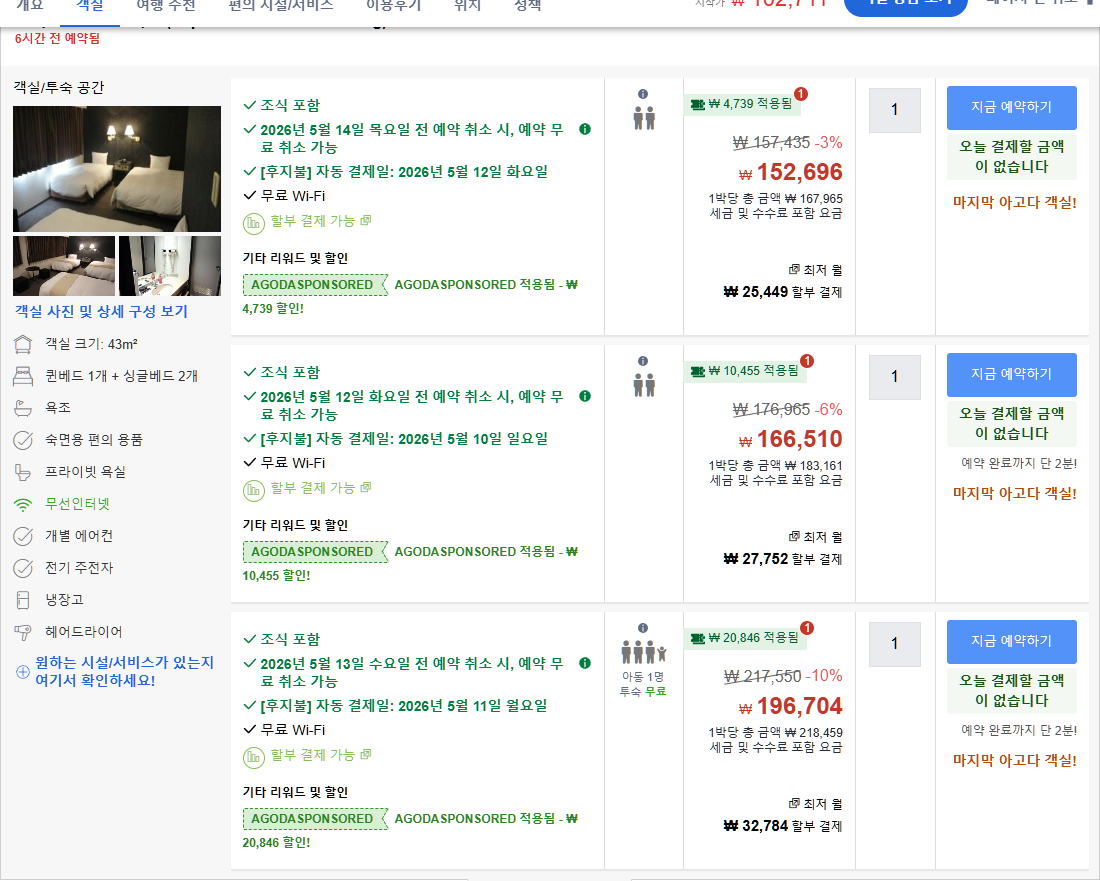Open the 여행 추천 tab
The width and height of the screenshot is (1100, 881).
point(166,7)
